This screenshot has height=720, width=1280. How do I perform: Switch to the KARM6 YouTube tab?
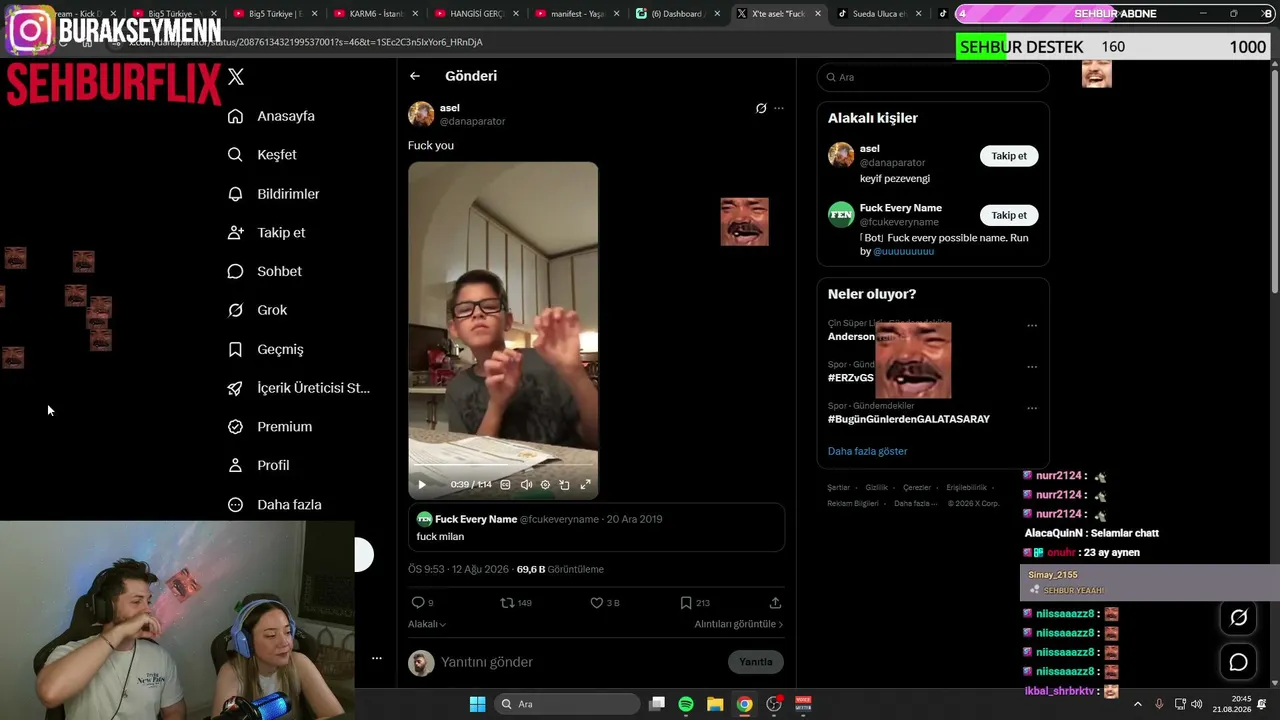tap(375, 14)
